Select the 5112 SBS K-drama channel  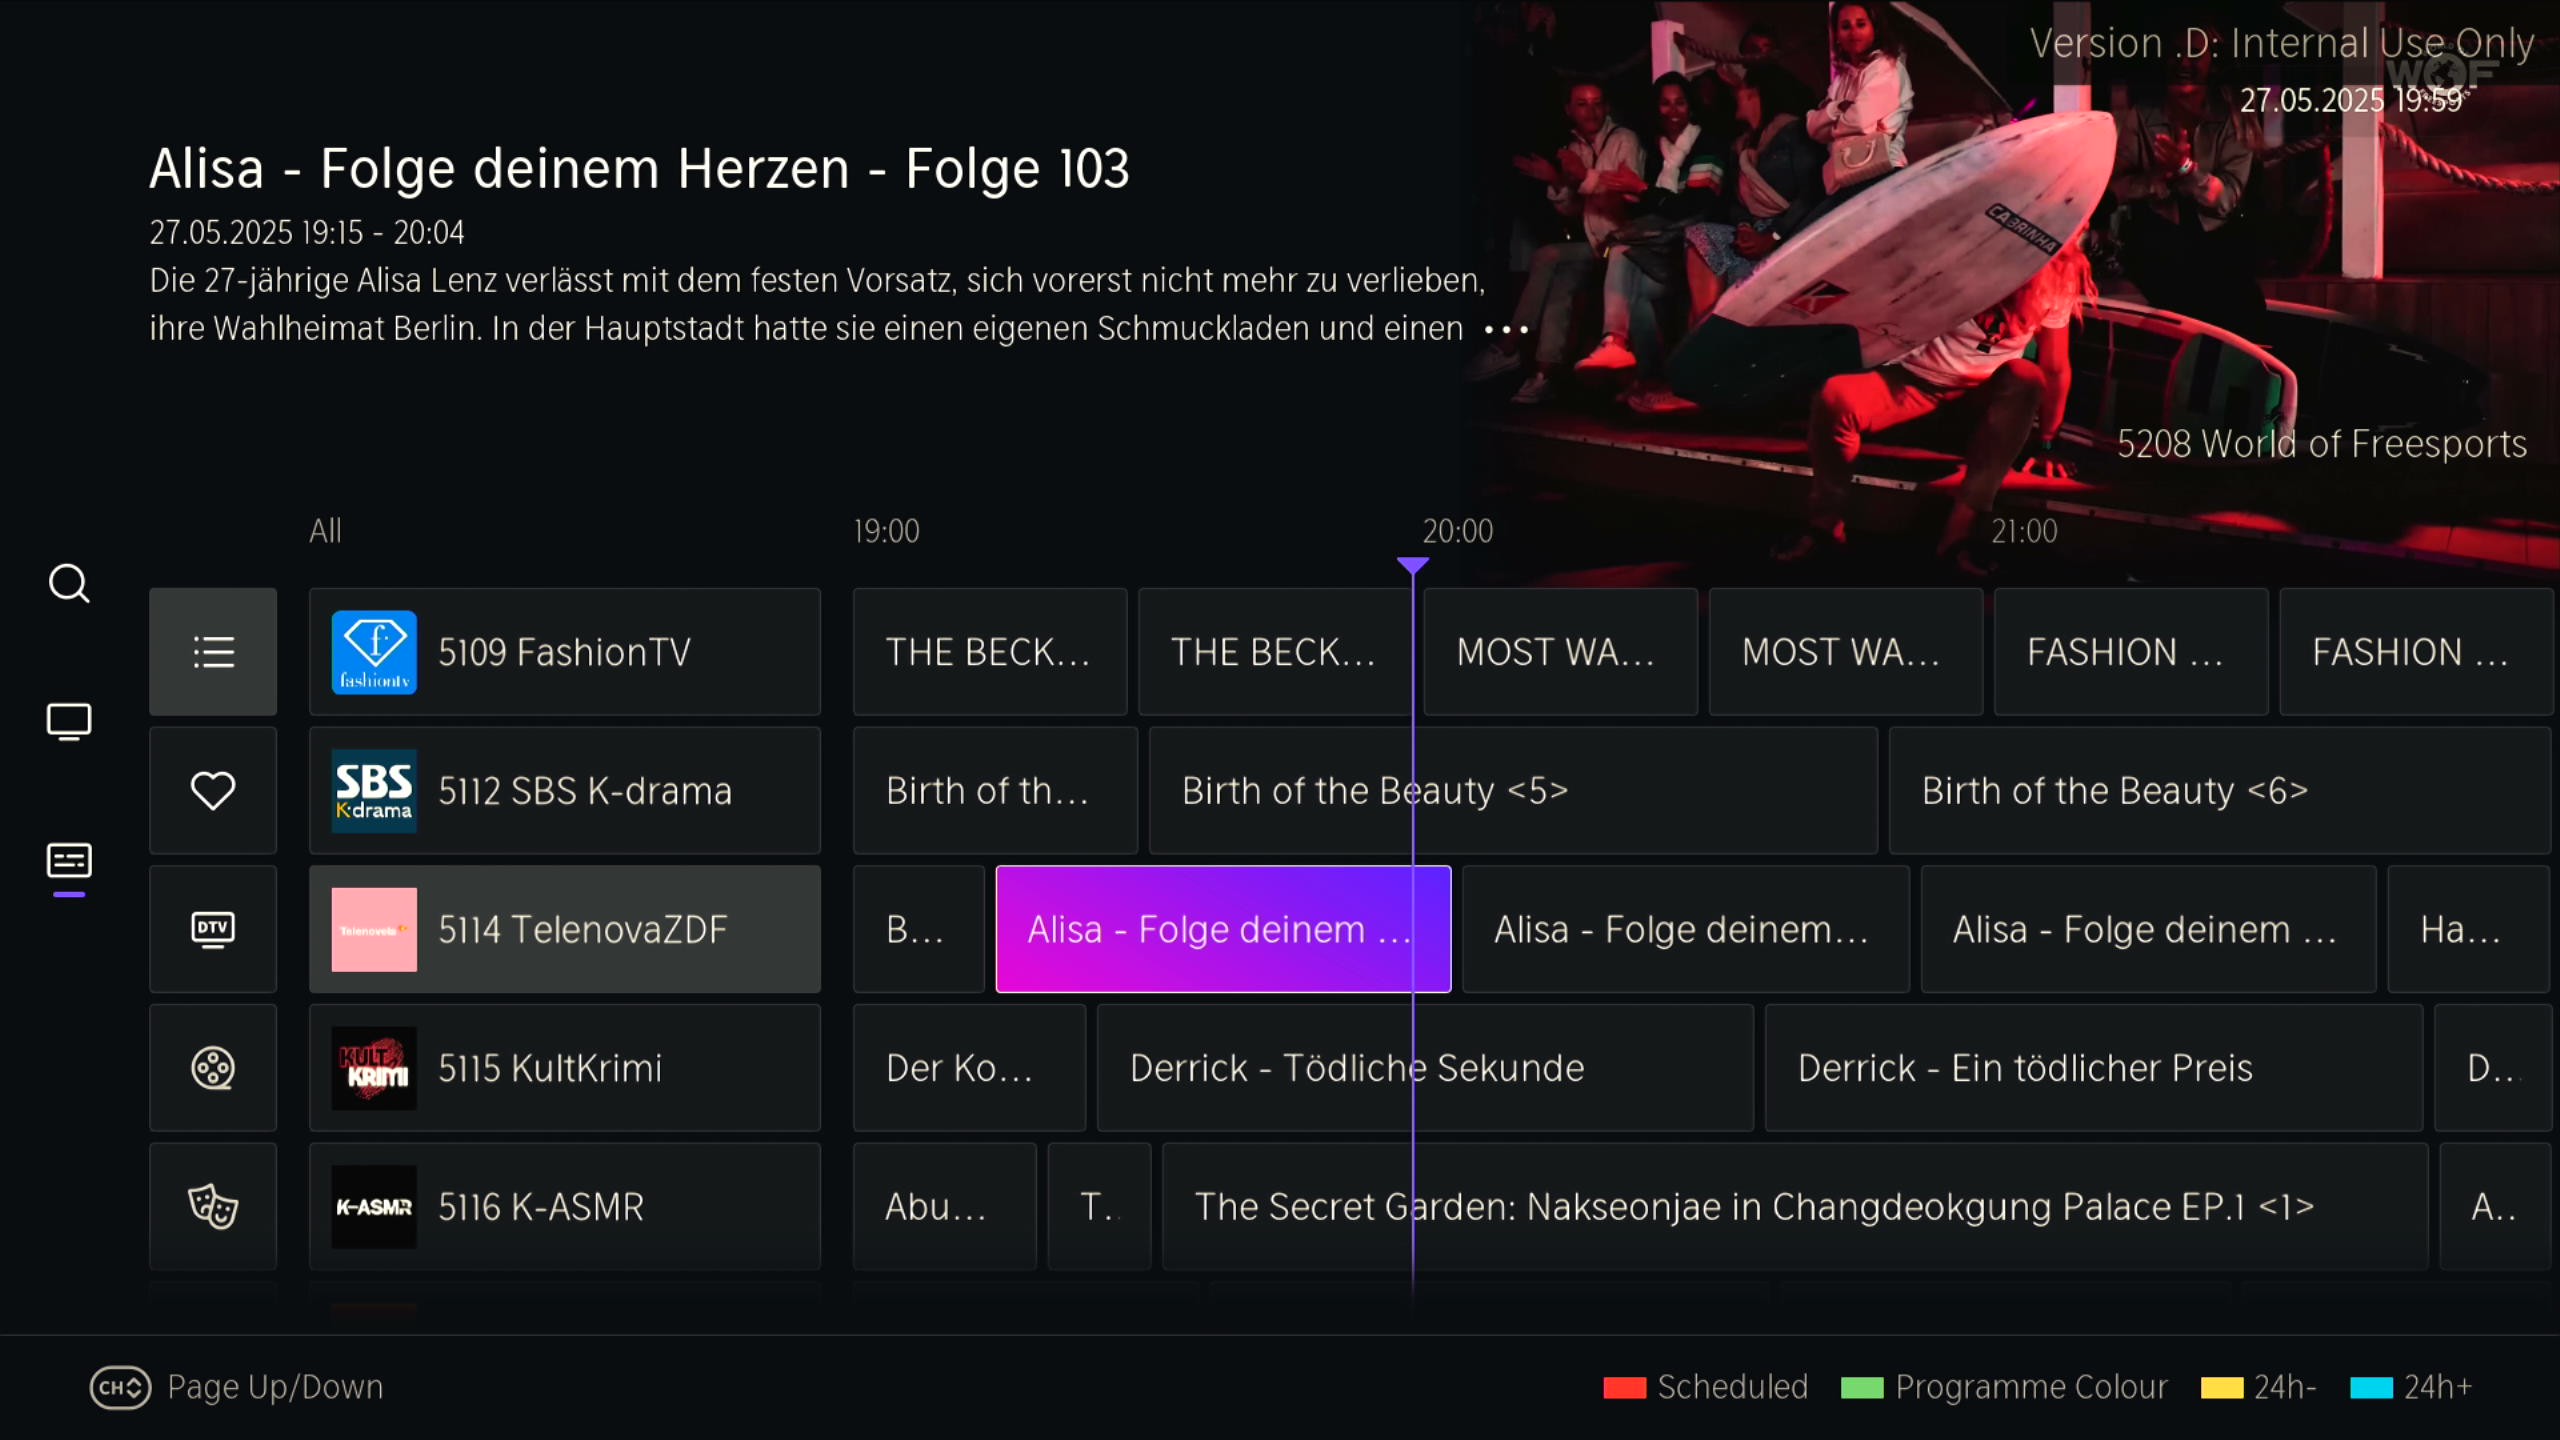tap(564, 791)
